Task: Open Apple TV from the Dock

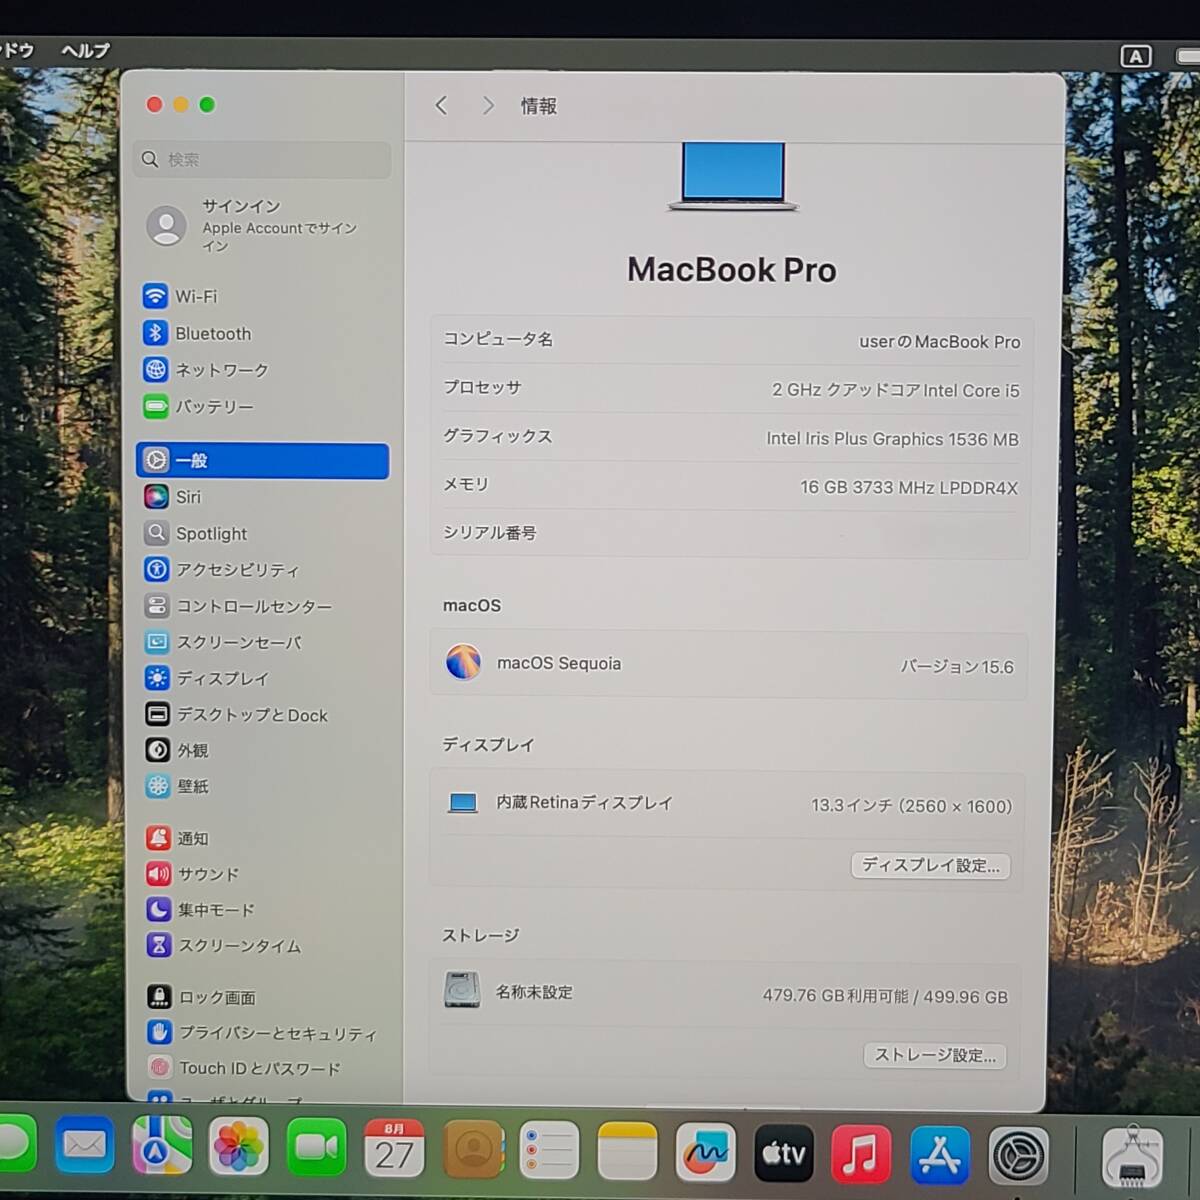Action: click(783, 1154)
